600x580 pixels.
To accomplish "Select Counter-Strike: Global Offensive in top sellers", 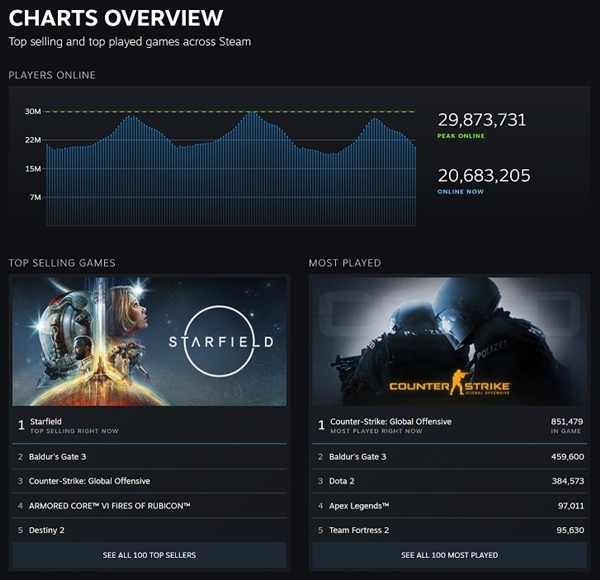I will (149, 481).
